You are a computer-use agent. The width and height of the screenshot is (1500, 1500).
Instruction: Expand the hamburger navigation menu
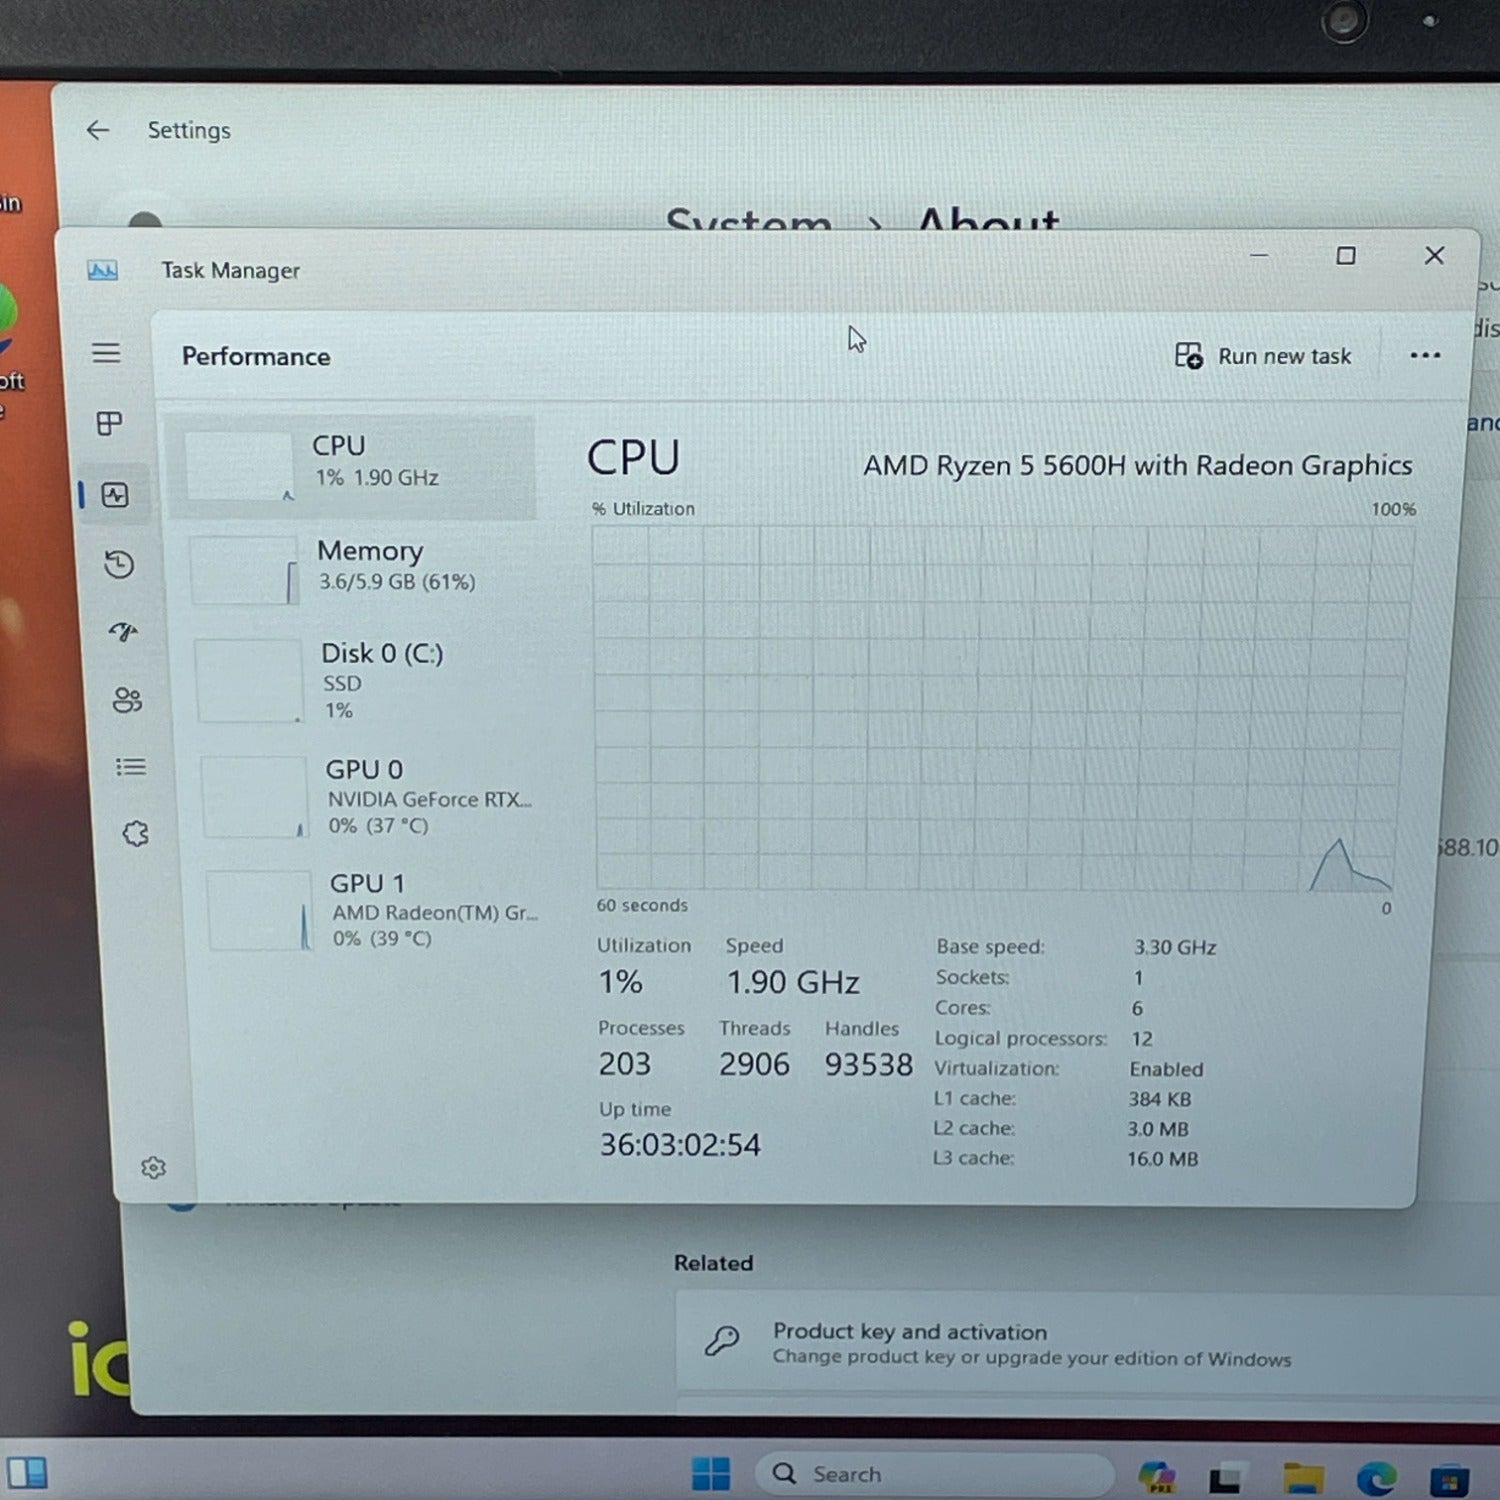[106, 353]
